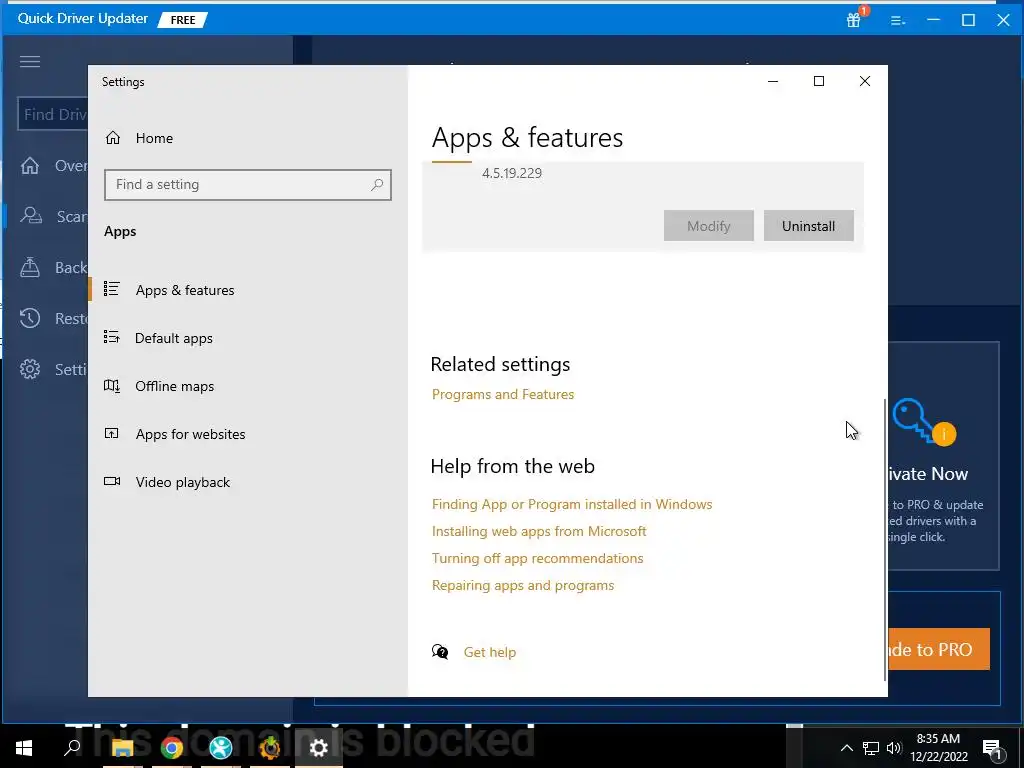Open Restore icon in Quick Driver Updater sidebar
This screenshot has height=768, width=1024.
click(x=30, y=318)
